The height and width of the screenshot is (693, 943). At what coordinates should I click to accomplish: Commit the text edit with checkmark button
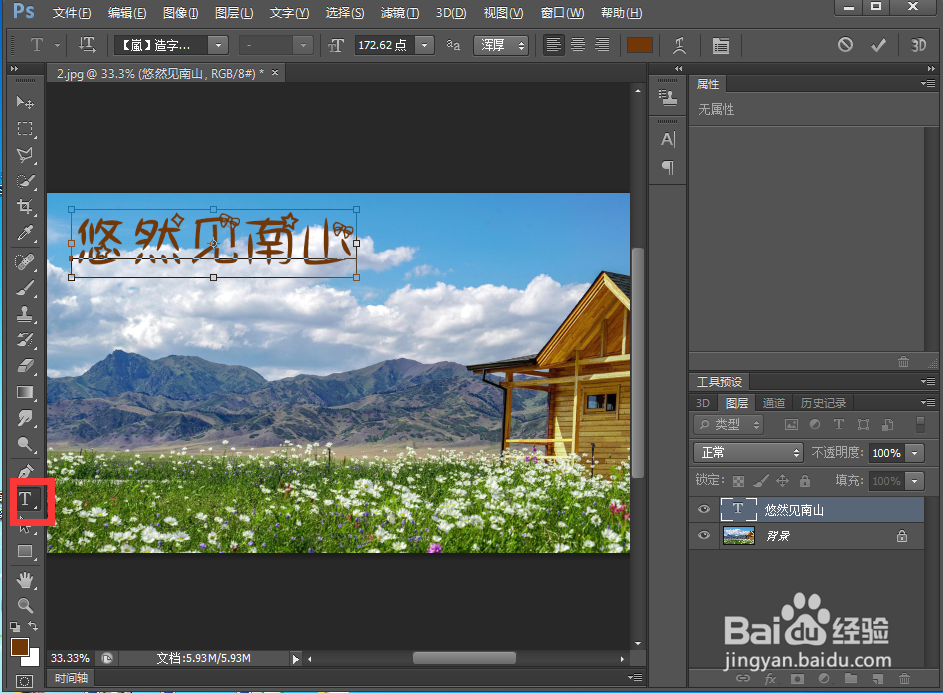(877, 45)
